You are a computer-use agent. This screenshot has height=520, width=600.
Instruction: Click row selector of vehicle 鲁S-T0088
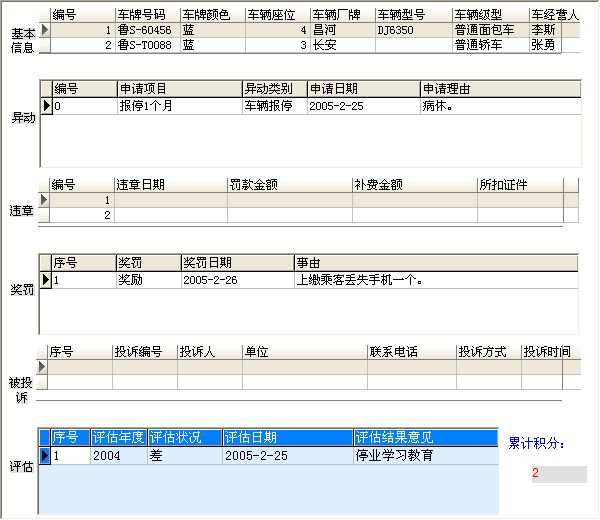[45, 45]
